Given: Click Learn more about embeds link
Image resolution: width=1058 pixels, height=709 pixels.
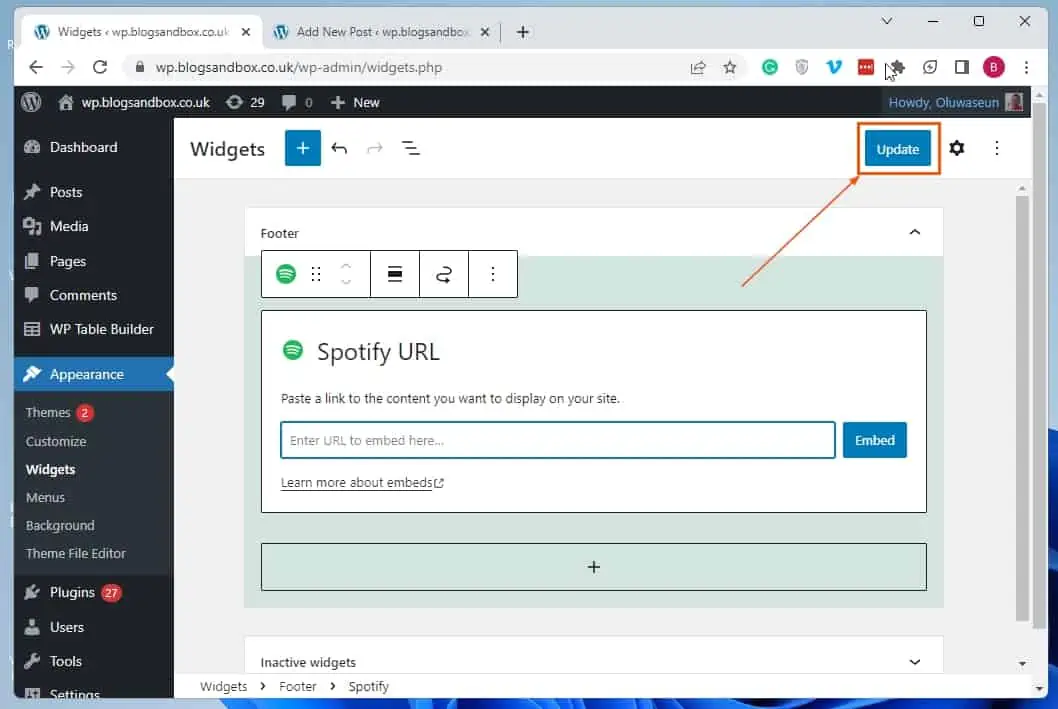Looking at the screenshot, I should 362,483.
